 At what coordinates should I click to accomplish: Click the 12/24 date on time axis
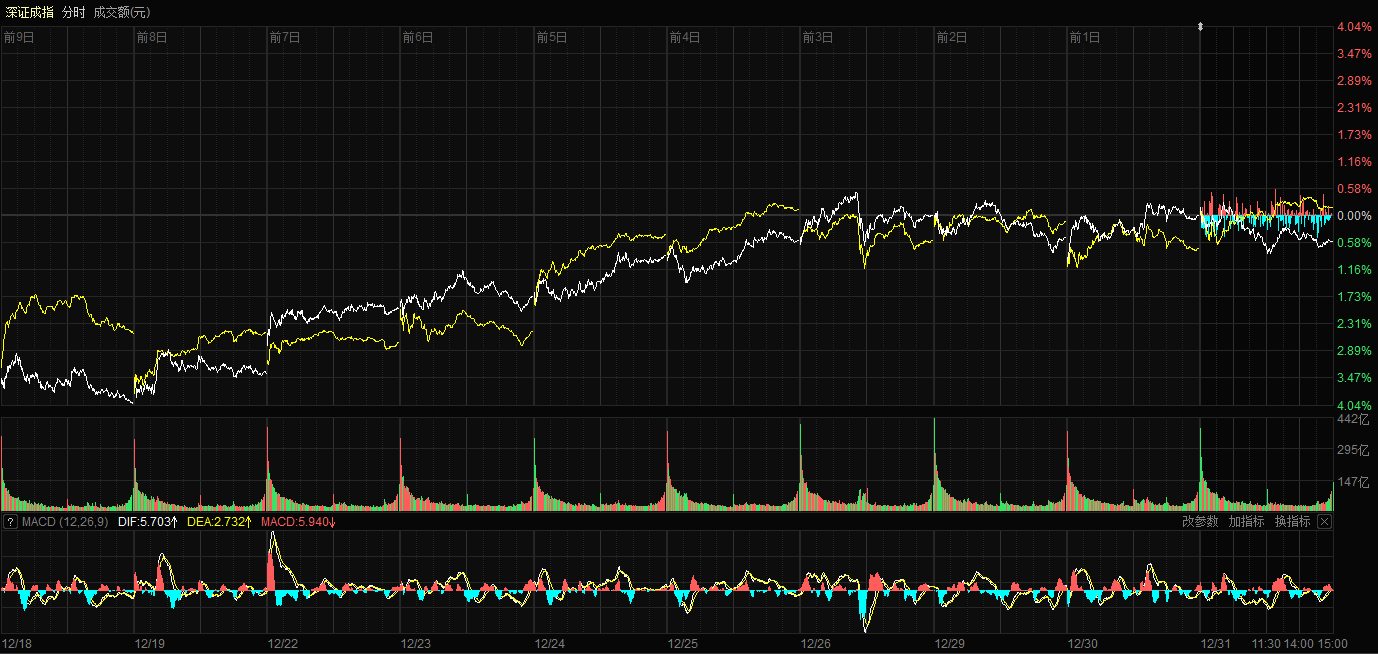[x=549, y=644]
